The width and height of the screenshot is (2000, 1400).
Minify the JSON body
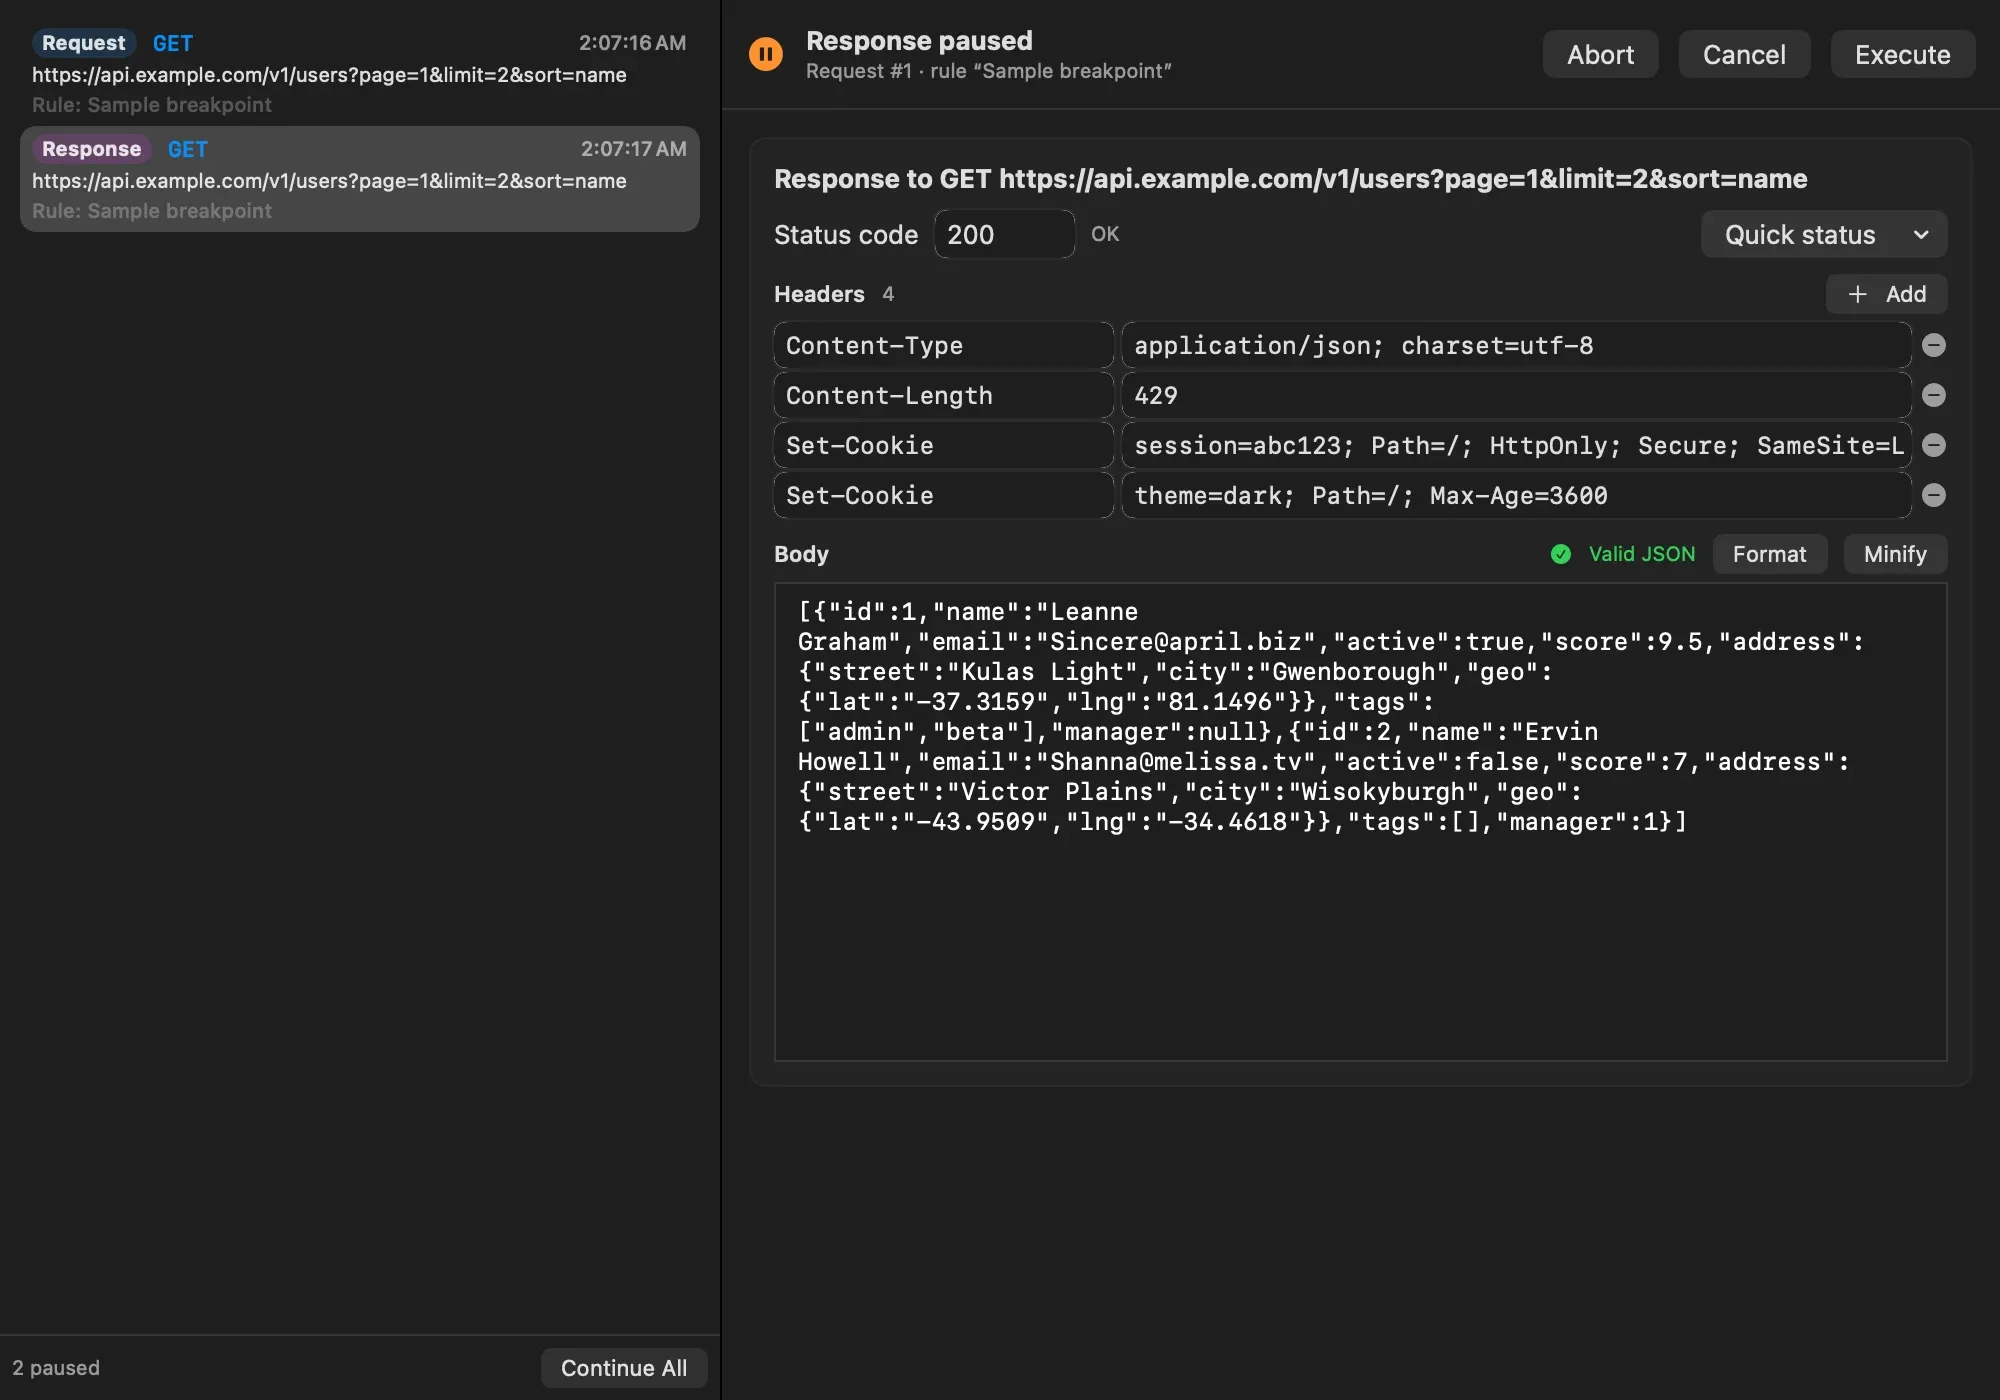1895,554
